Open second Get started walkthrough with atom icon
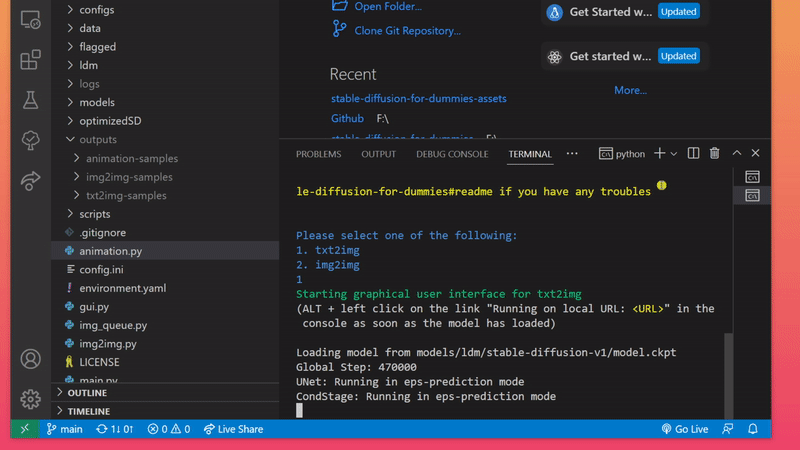 tap(623, 56)
